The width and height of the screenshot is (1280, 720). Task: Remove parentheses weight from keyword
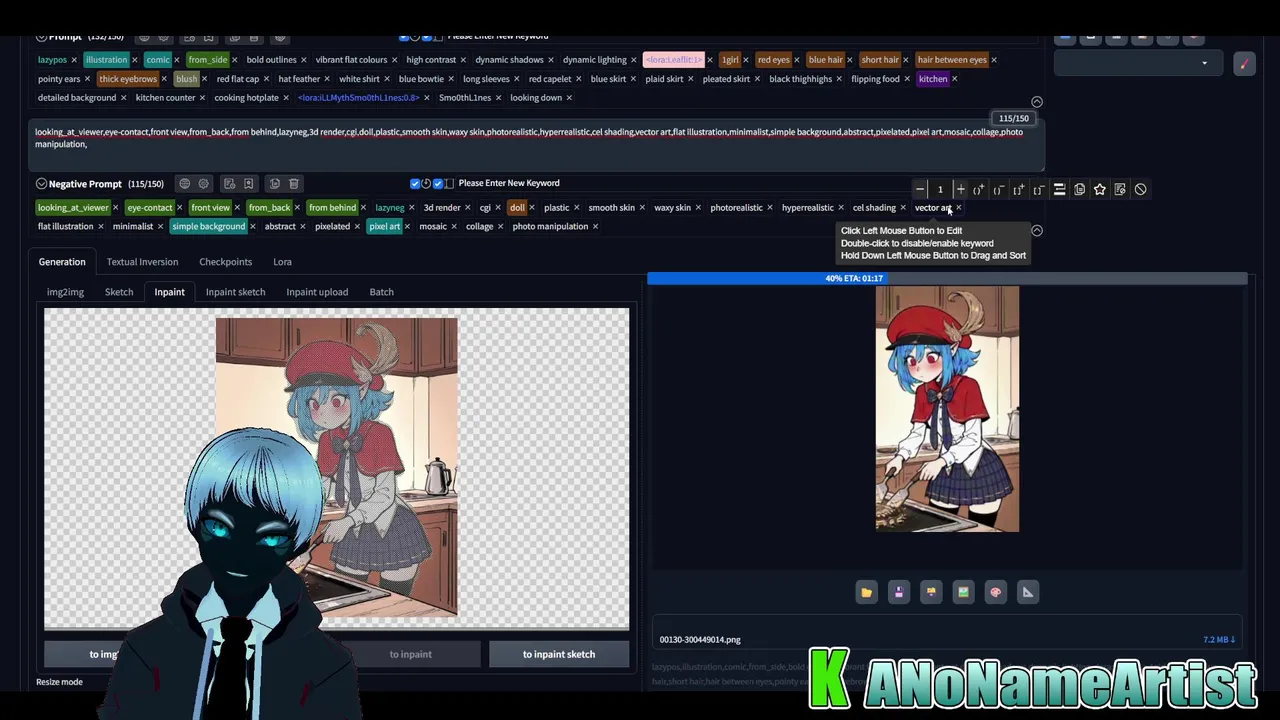(998, 189)
